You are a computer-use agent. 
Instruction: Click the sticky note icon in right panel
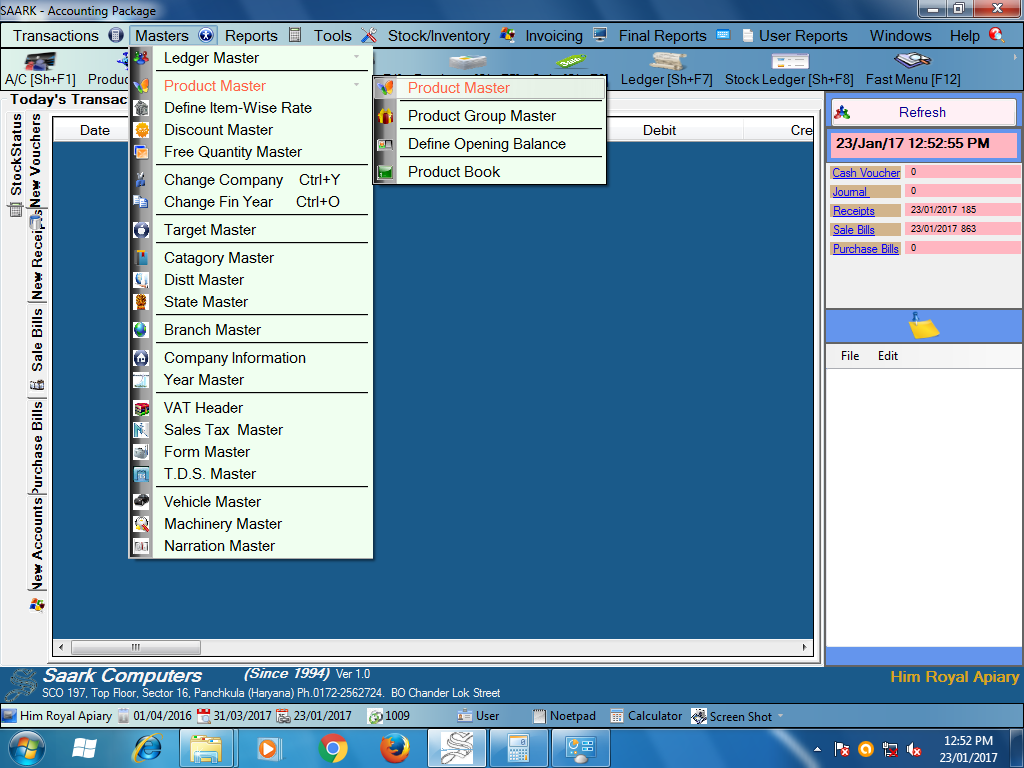tap(922, 327)
